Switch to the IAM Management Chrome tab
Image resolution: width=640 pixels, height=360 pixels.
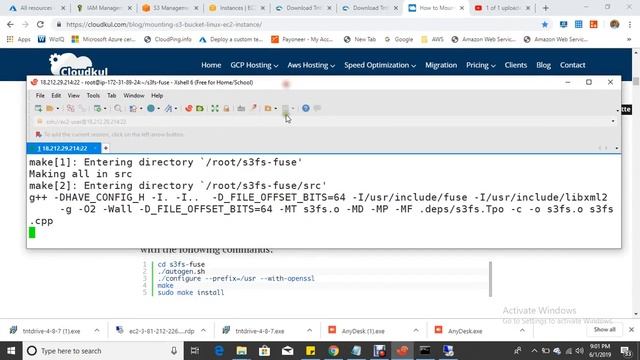pyautogui.click(x=103, y=8)
